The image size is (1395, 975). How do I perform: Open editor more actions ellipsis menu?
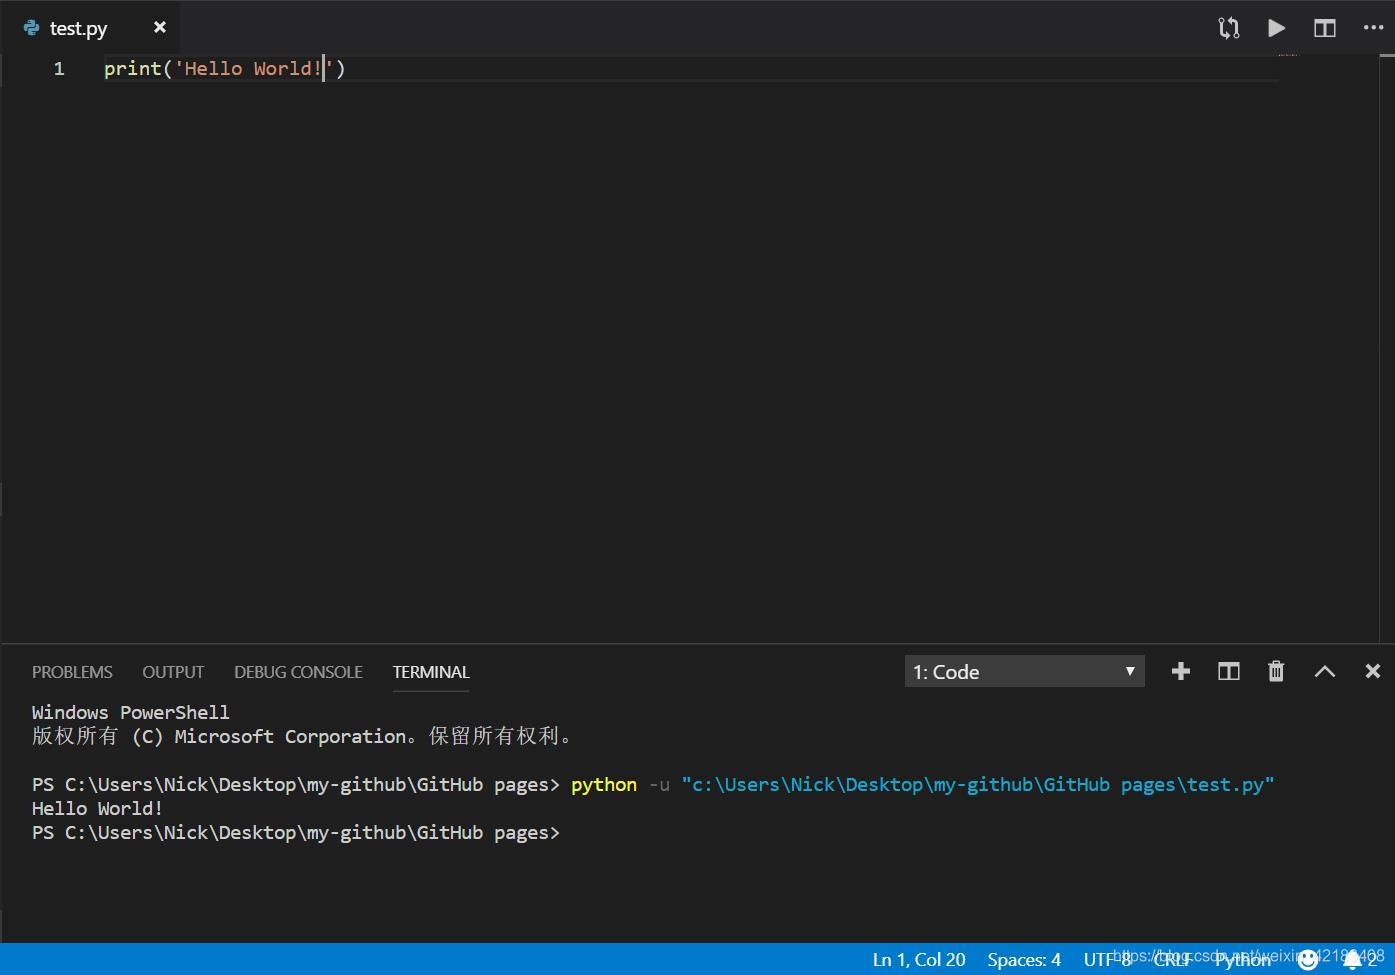pyautogui.click(x=1373, y=28)
